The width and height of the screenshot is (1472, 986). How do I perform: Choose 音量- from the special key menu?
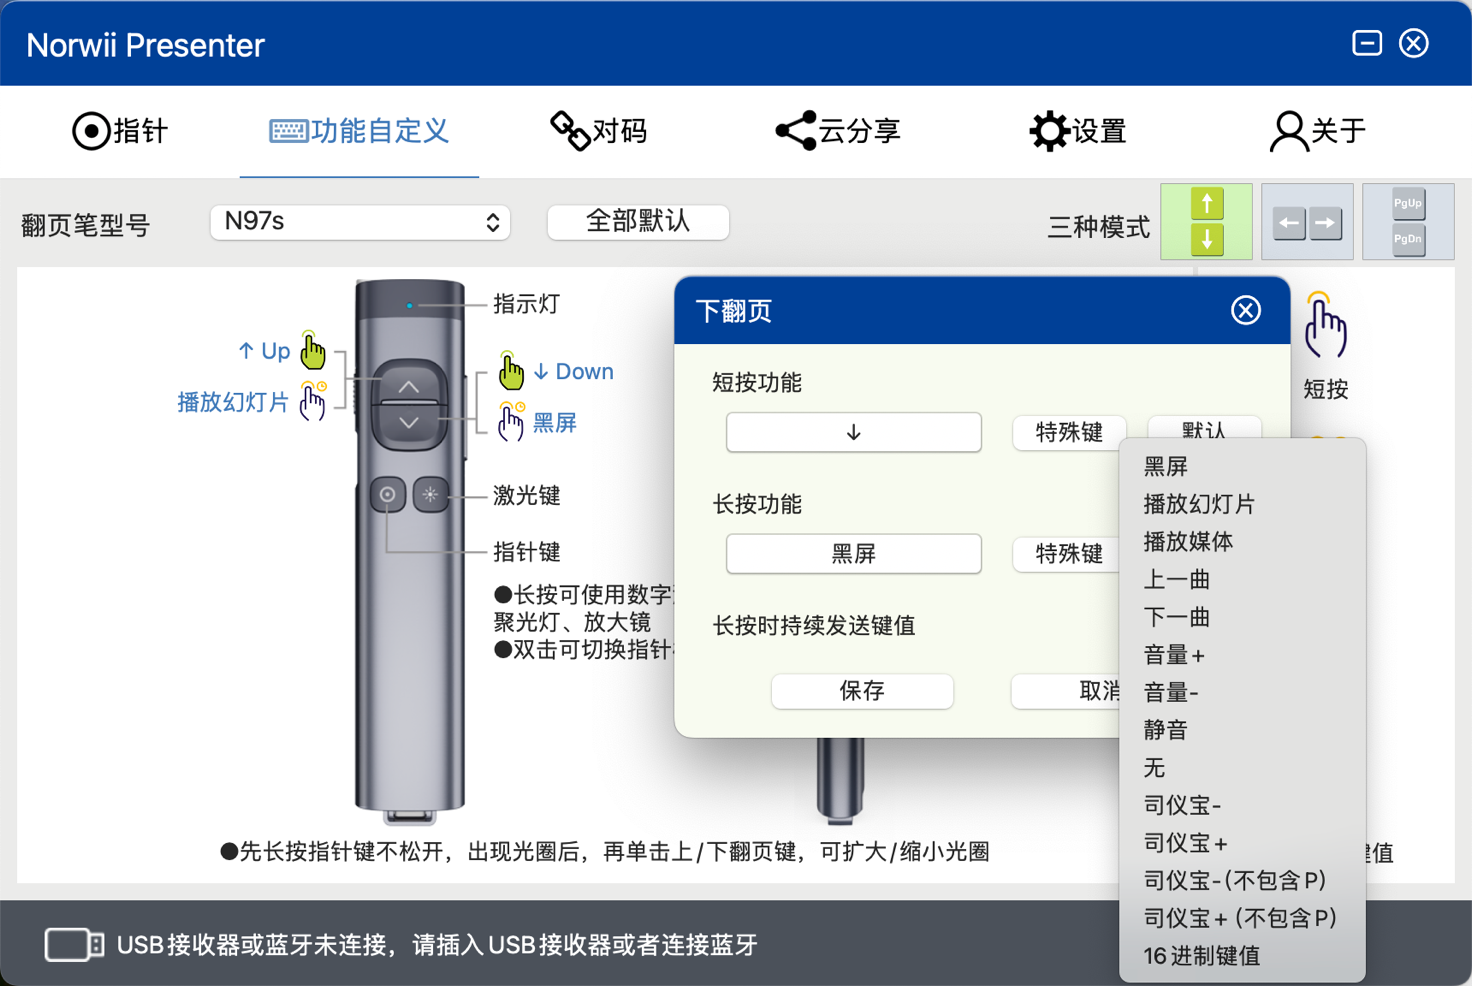point(1242,692)
